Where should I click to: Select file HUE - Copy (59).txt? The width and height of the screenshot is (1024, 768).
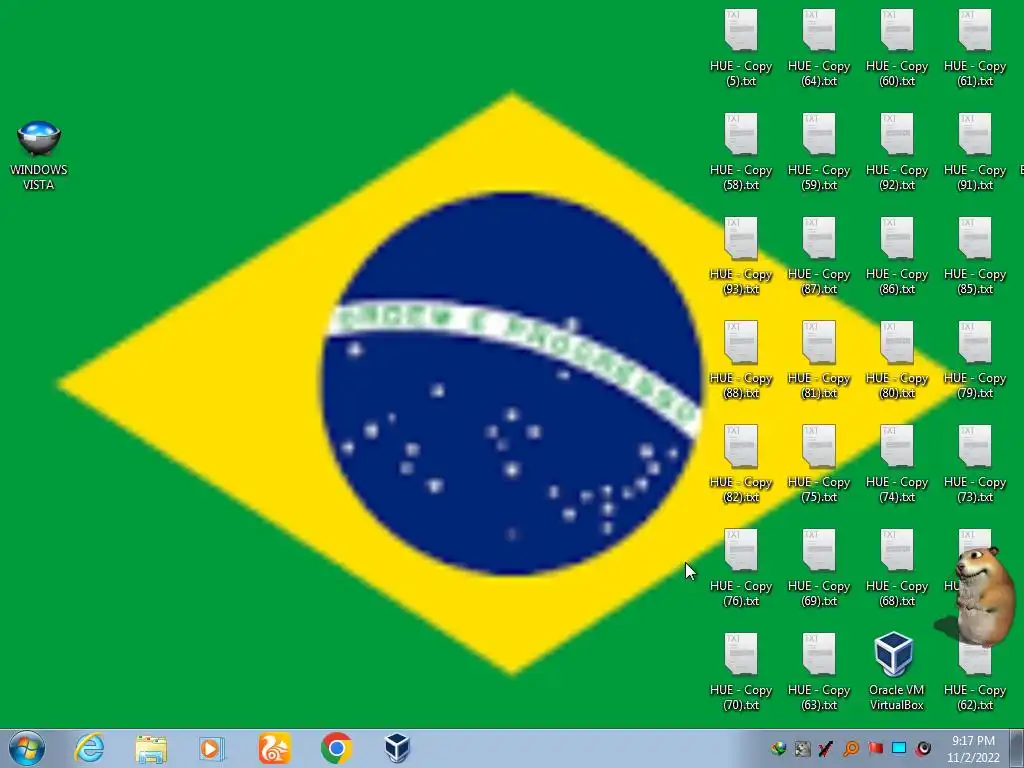click(x=819, y=152)
